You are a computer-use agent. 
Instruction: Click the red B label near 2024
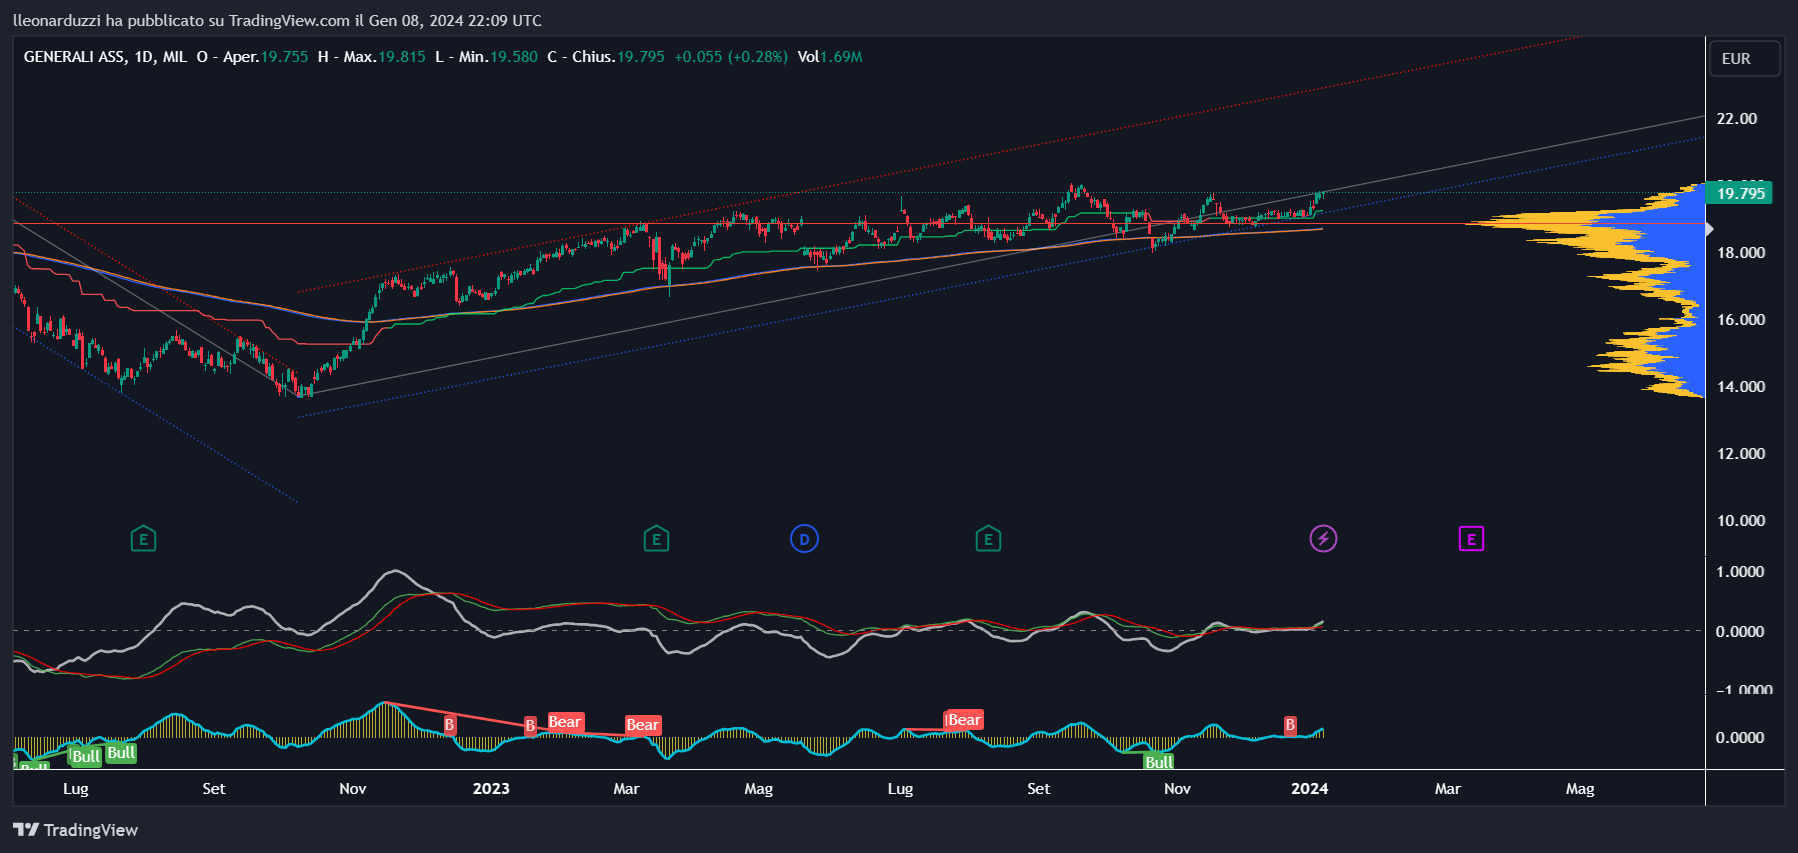(x=1290, y=725)
